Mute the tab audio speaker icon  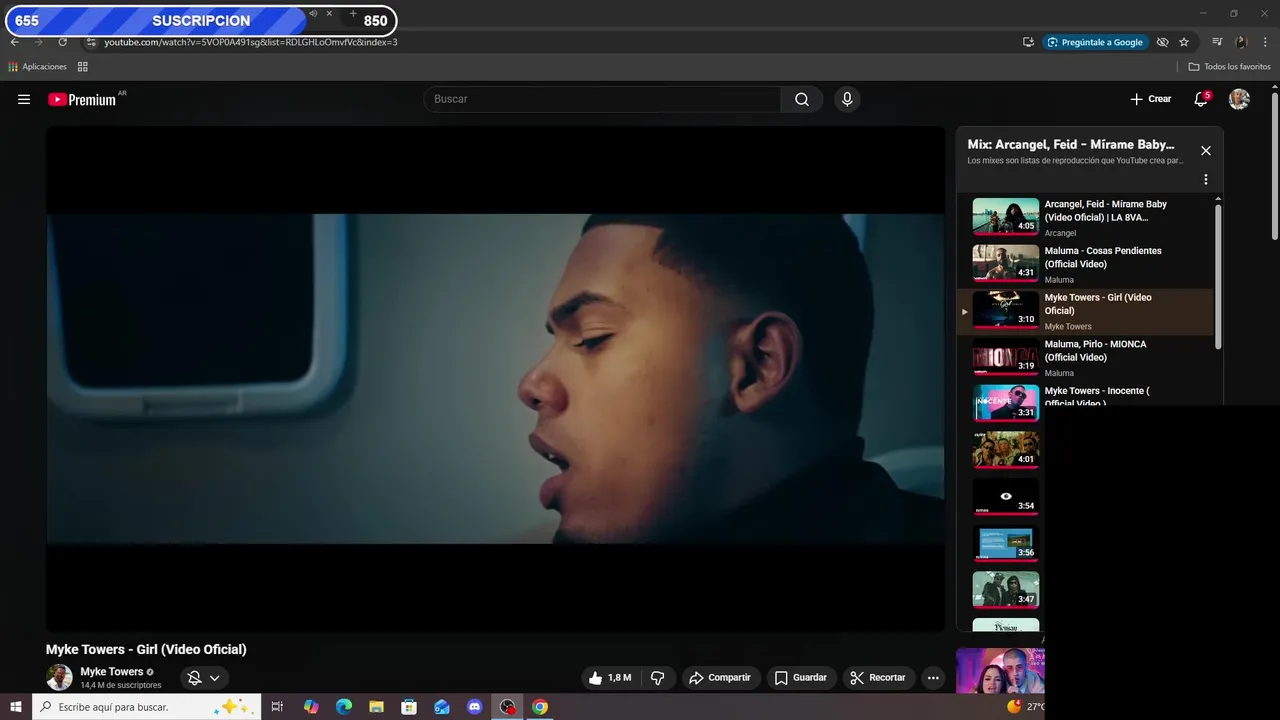pos(313,14)
